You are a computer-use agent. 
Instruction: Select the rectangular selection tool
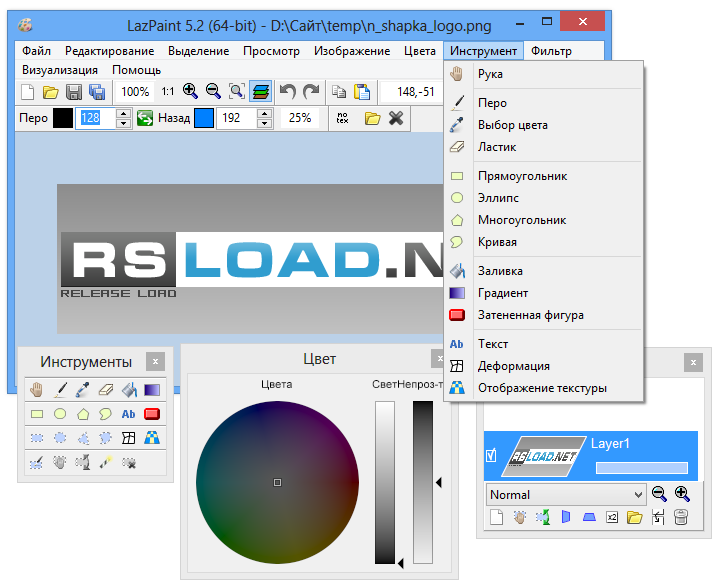coord(37,438)
